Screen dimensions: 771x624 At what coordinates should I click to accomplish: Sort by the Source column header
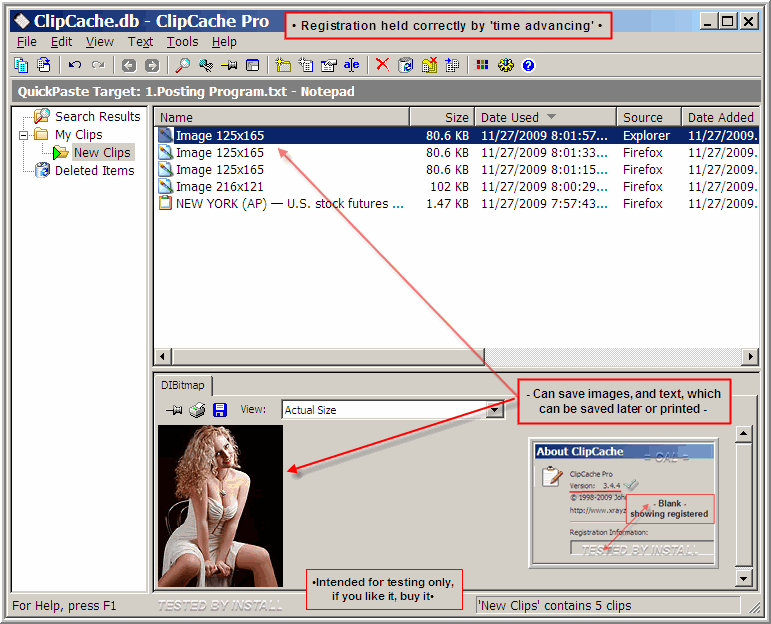649,118
